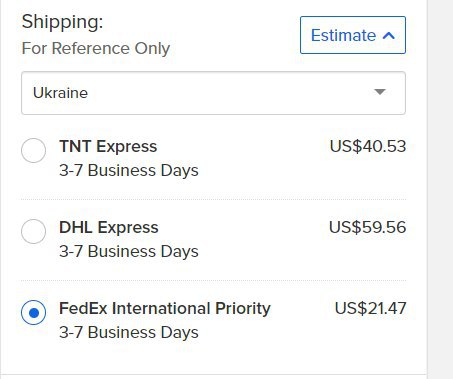The height and width of the screenshot is (379, 453).
Task: Click 3-7 Business Days under DHL Express
Action: [x=129, y=251]
